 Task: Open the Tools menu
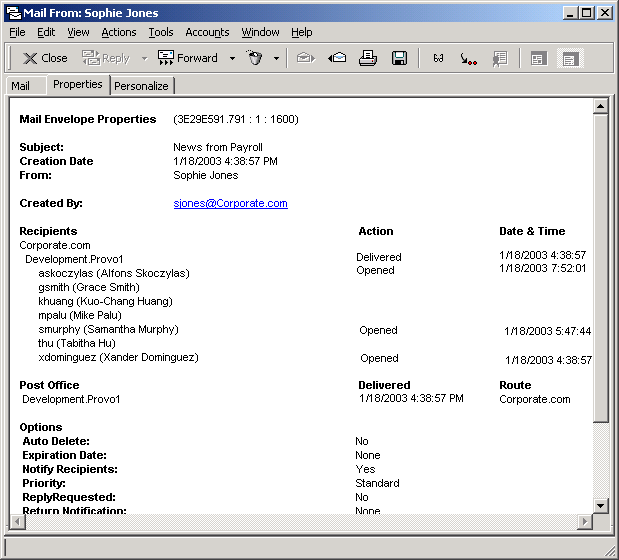[x=161, y=32]
